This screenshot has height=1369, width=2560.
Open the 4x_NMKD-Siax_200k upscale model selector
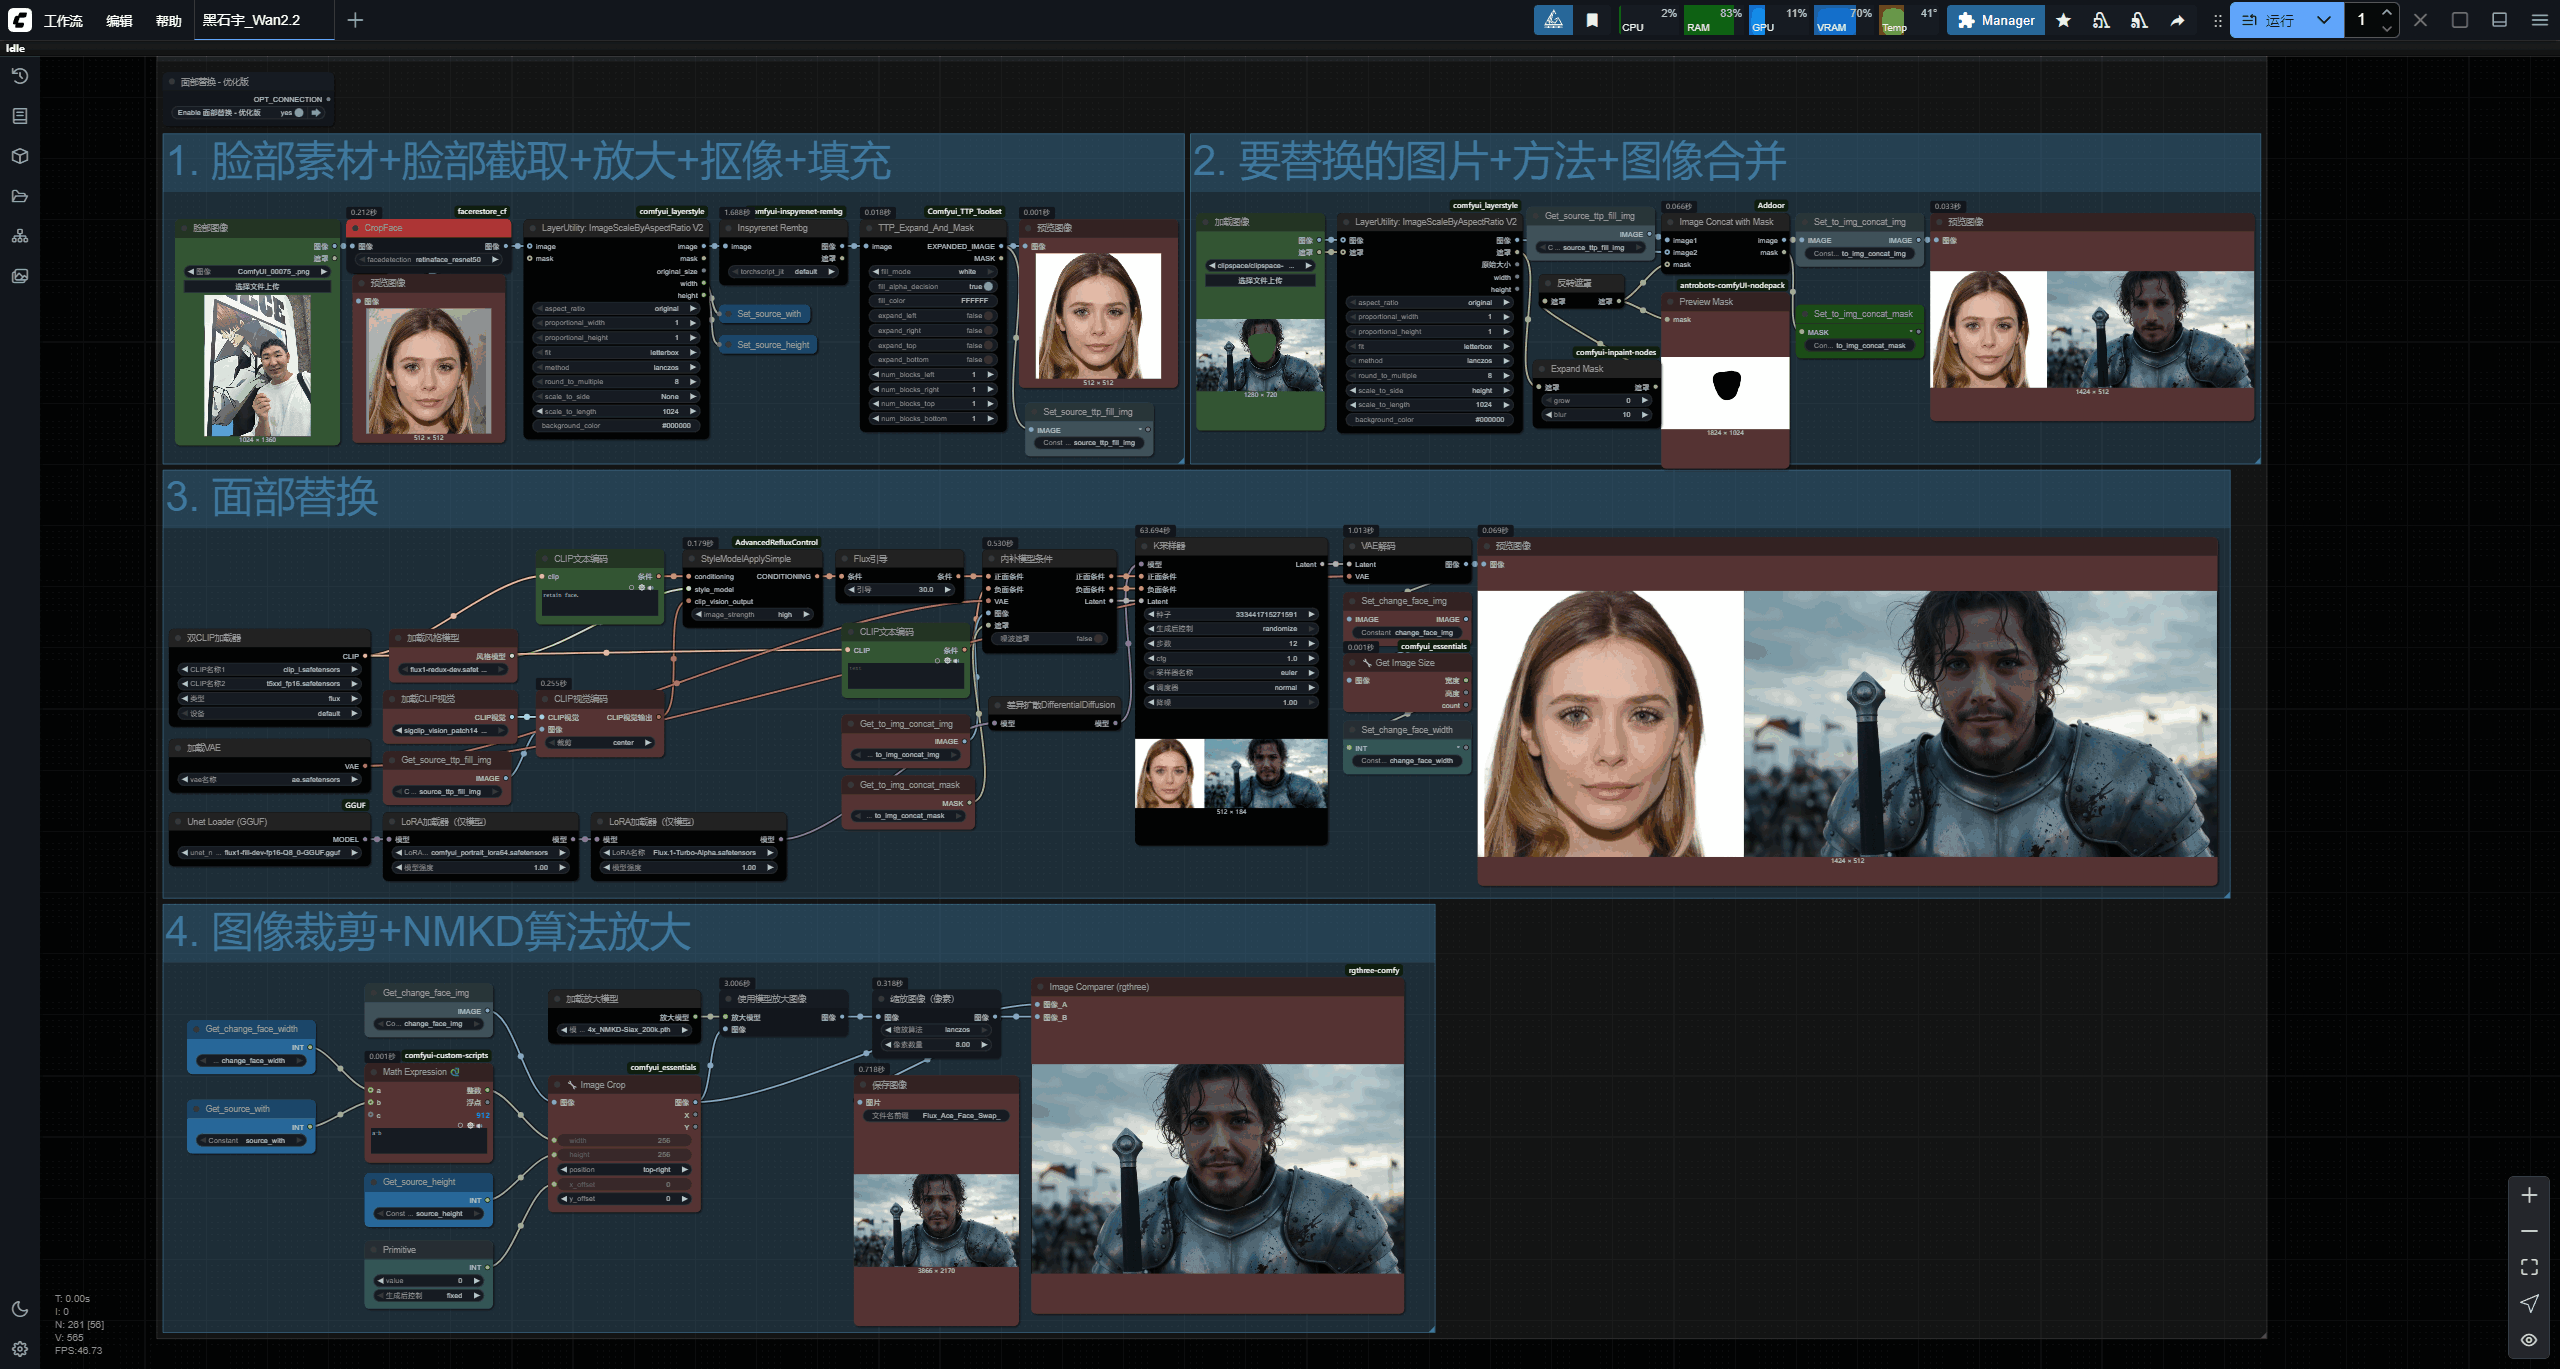pyautogui.click(x=628, y=1029)
